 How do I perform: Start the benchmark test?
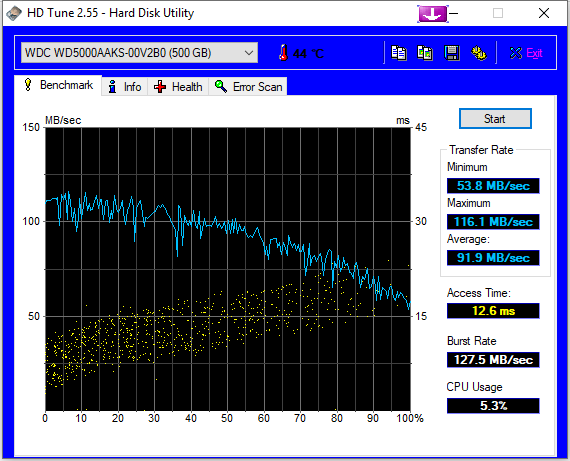[x=495, y=119]
